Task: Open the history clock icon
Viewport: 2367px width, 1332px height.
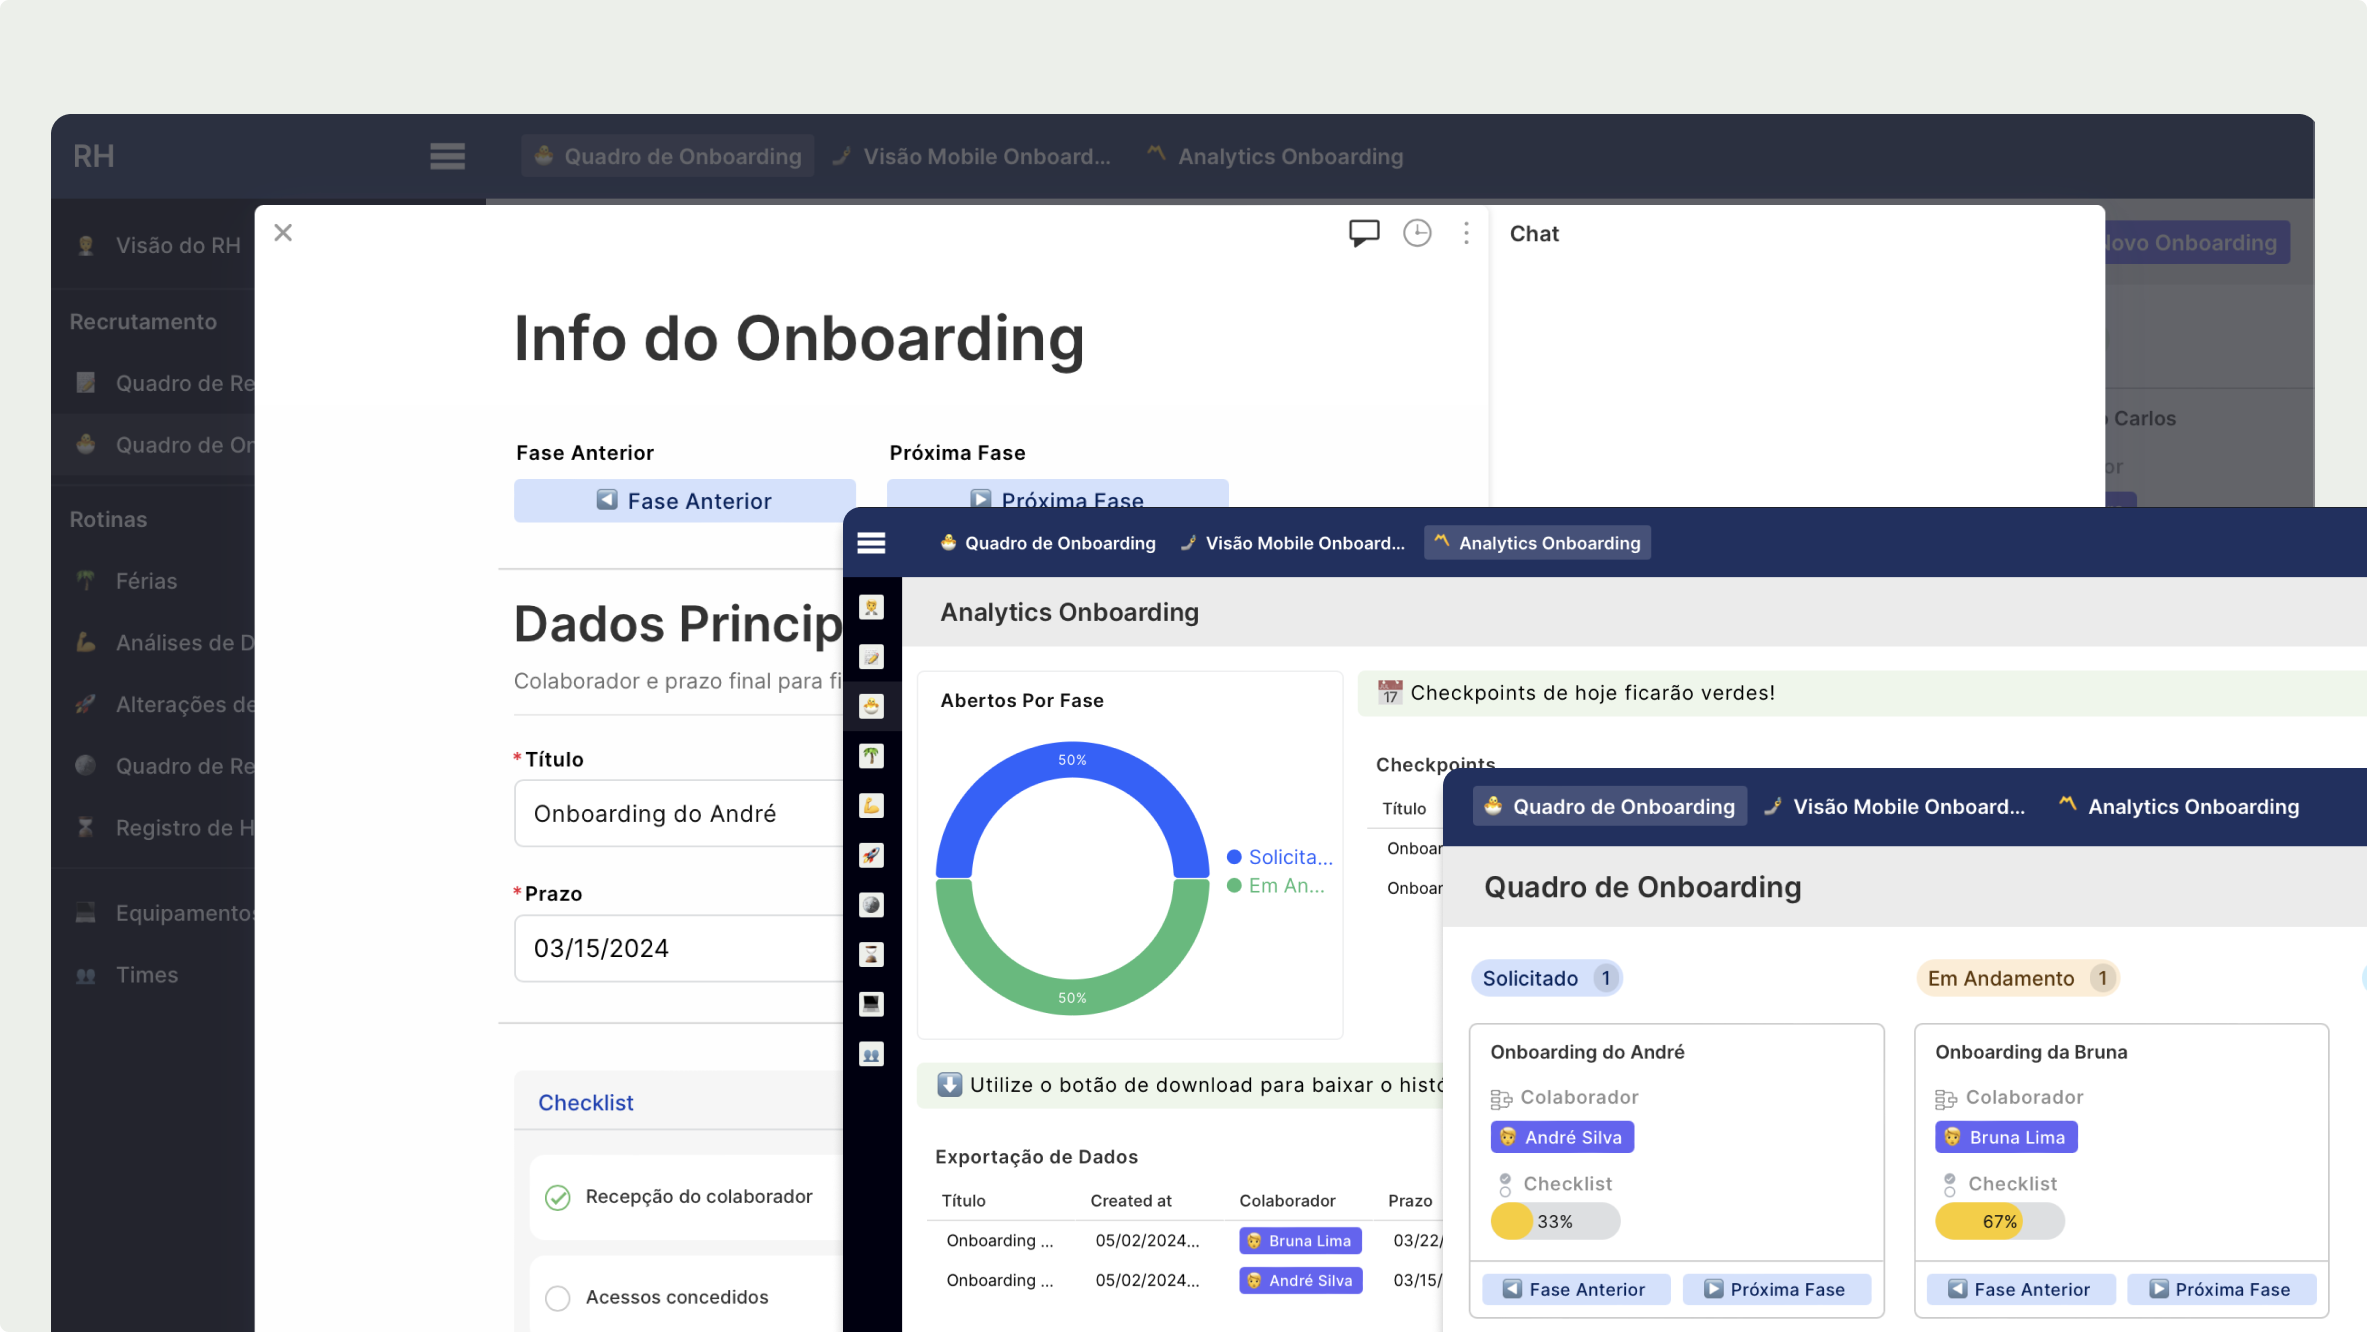Action: tap(1417, 233)
